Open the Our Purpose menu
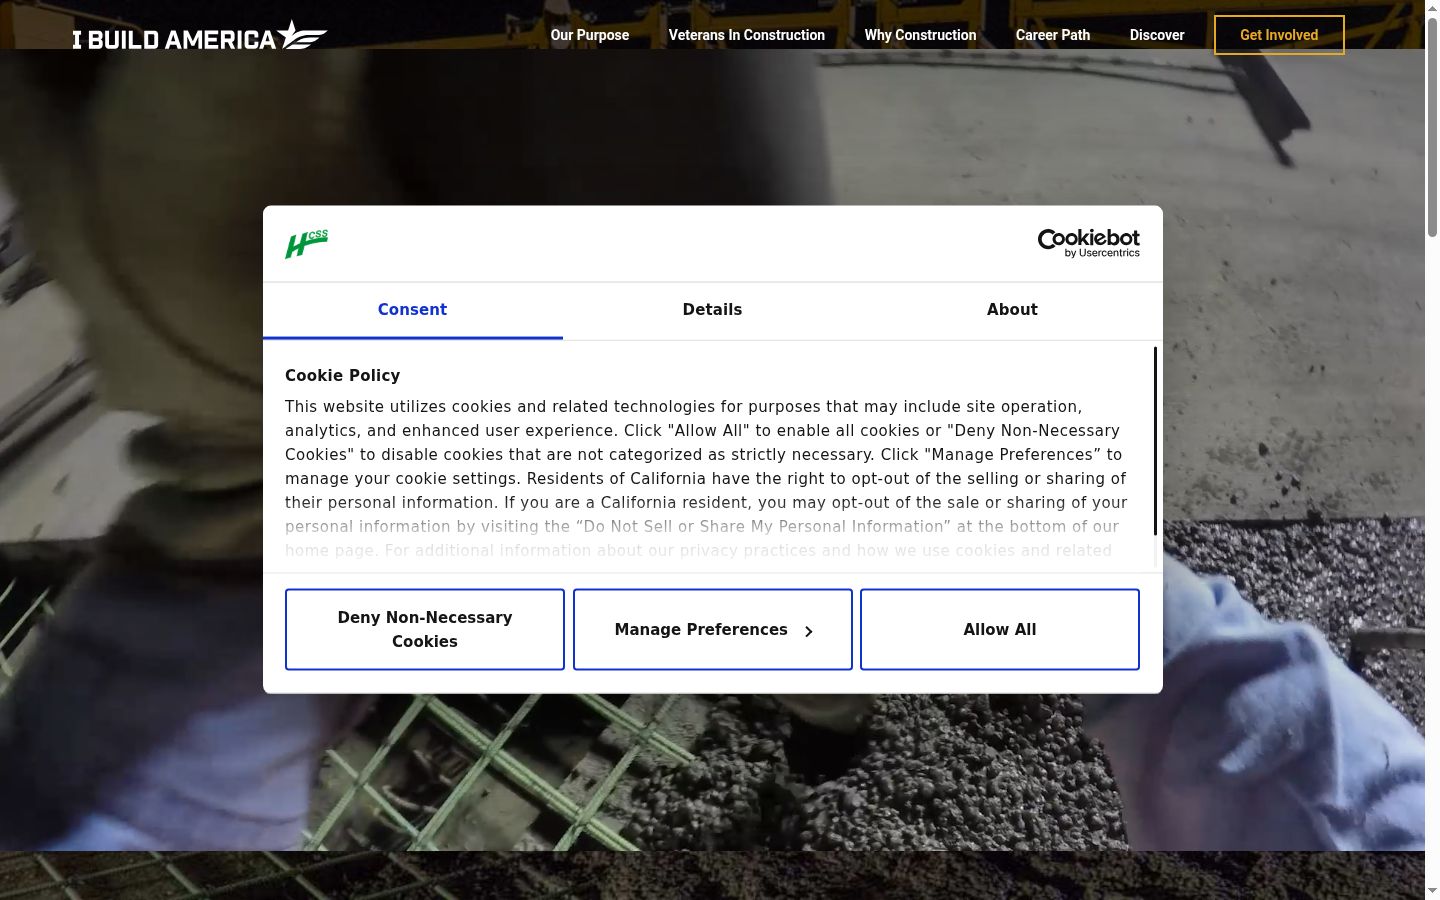The width and height of the screenshot is (1440, 900). point(590,35)
